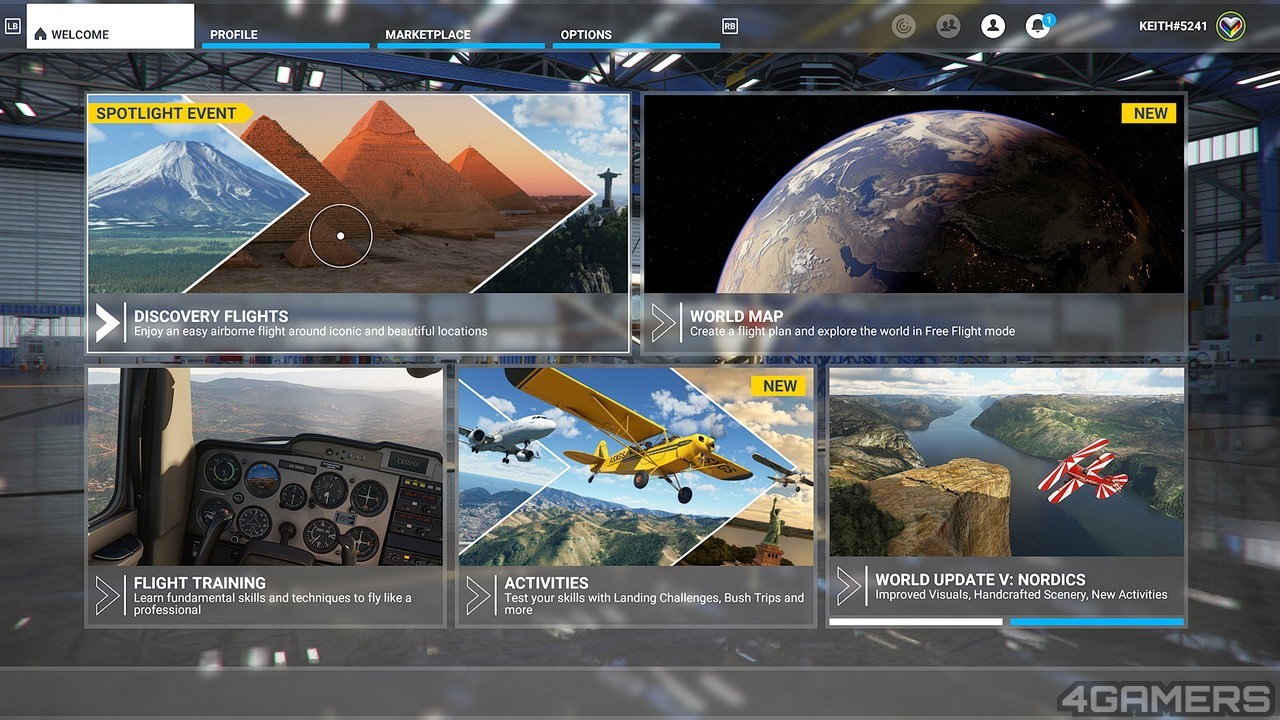Switch to the Profile tab
Image resolution: width=1280 pixels, height=720 pixels.
tap(285, 34)
